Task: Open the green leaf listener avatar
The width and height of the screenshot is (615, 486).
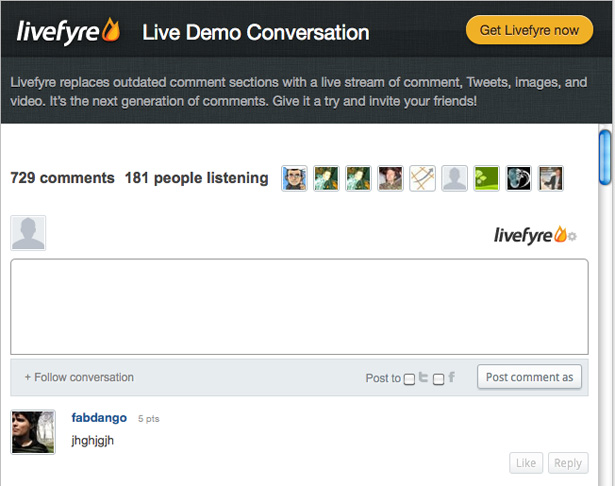Action: [486, 178]
